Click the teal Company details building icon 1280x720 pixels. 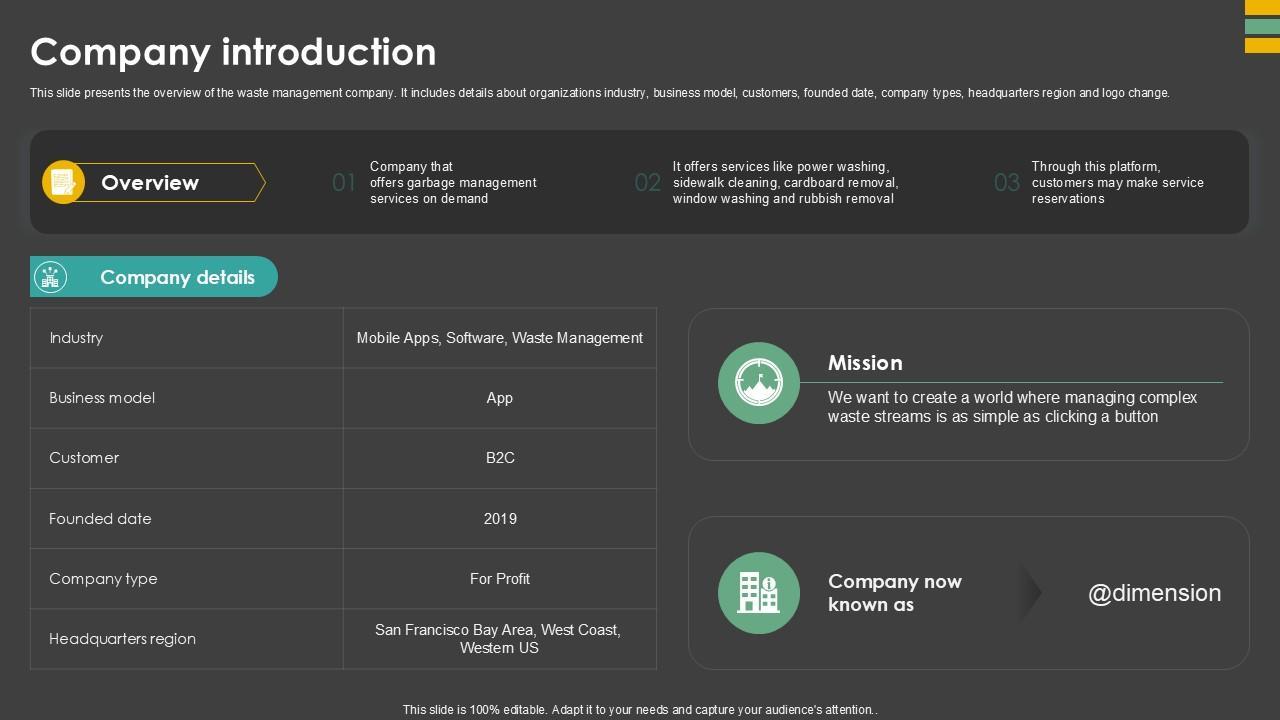pos(50,277)
